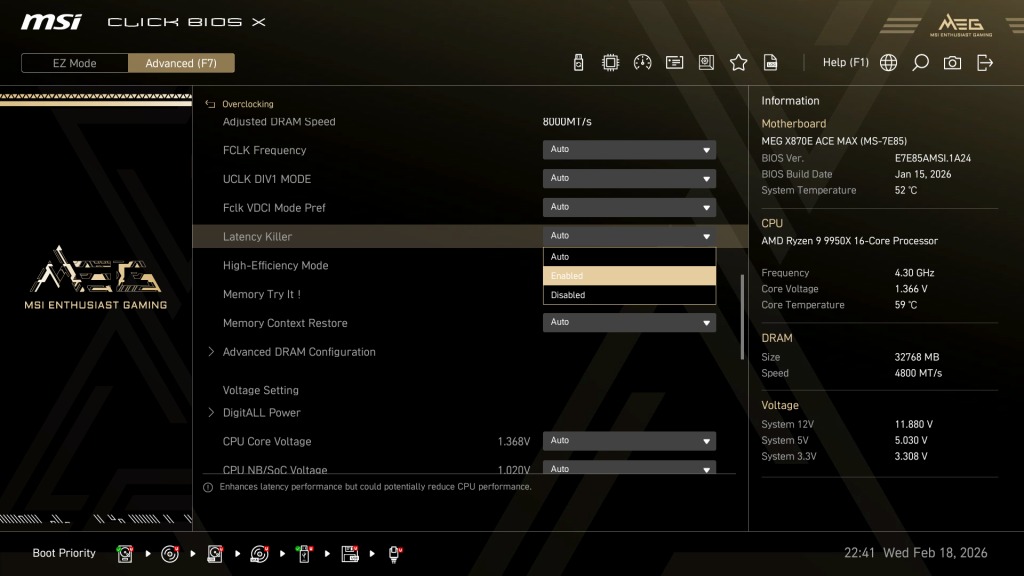The height and width of the screenshot is (576, 1024).
Task: Click the CPU frequency value 4.30 GHz
Action: 914,273
